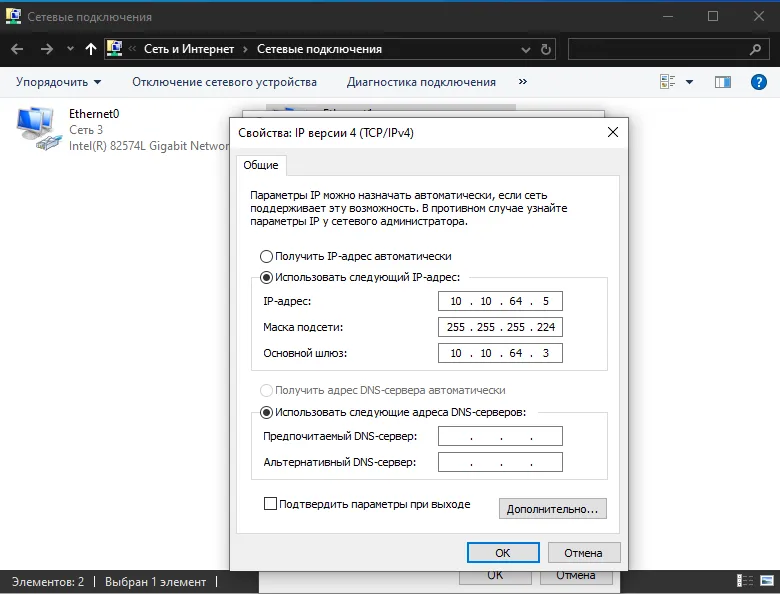Open the blue help question icon
Image resolution: width=780 pixels, height=594 pixels.
point(759,82)
